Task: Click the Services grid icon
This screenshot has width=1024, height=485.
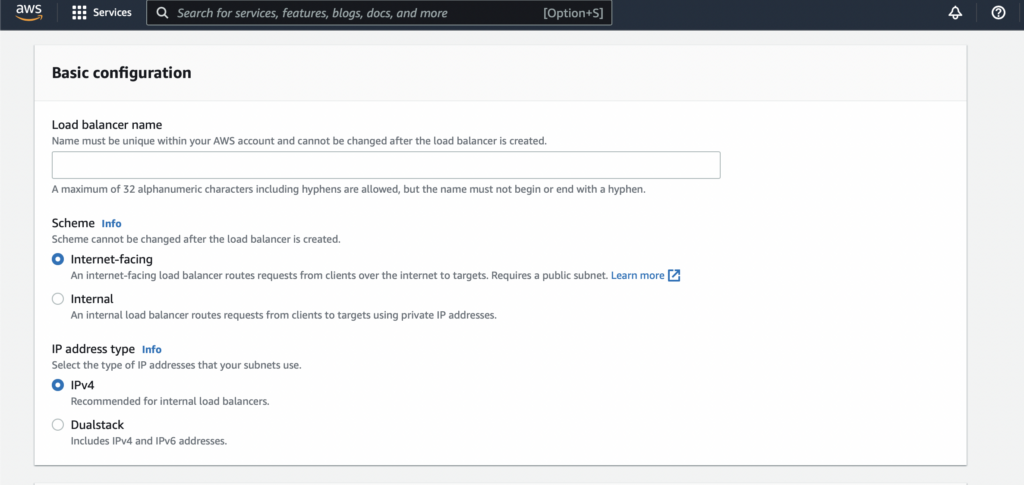Action: [x=79, y=12]
